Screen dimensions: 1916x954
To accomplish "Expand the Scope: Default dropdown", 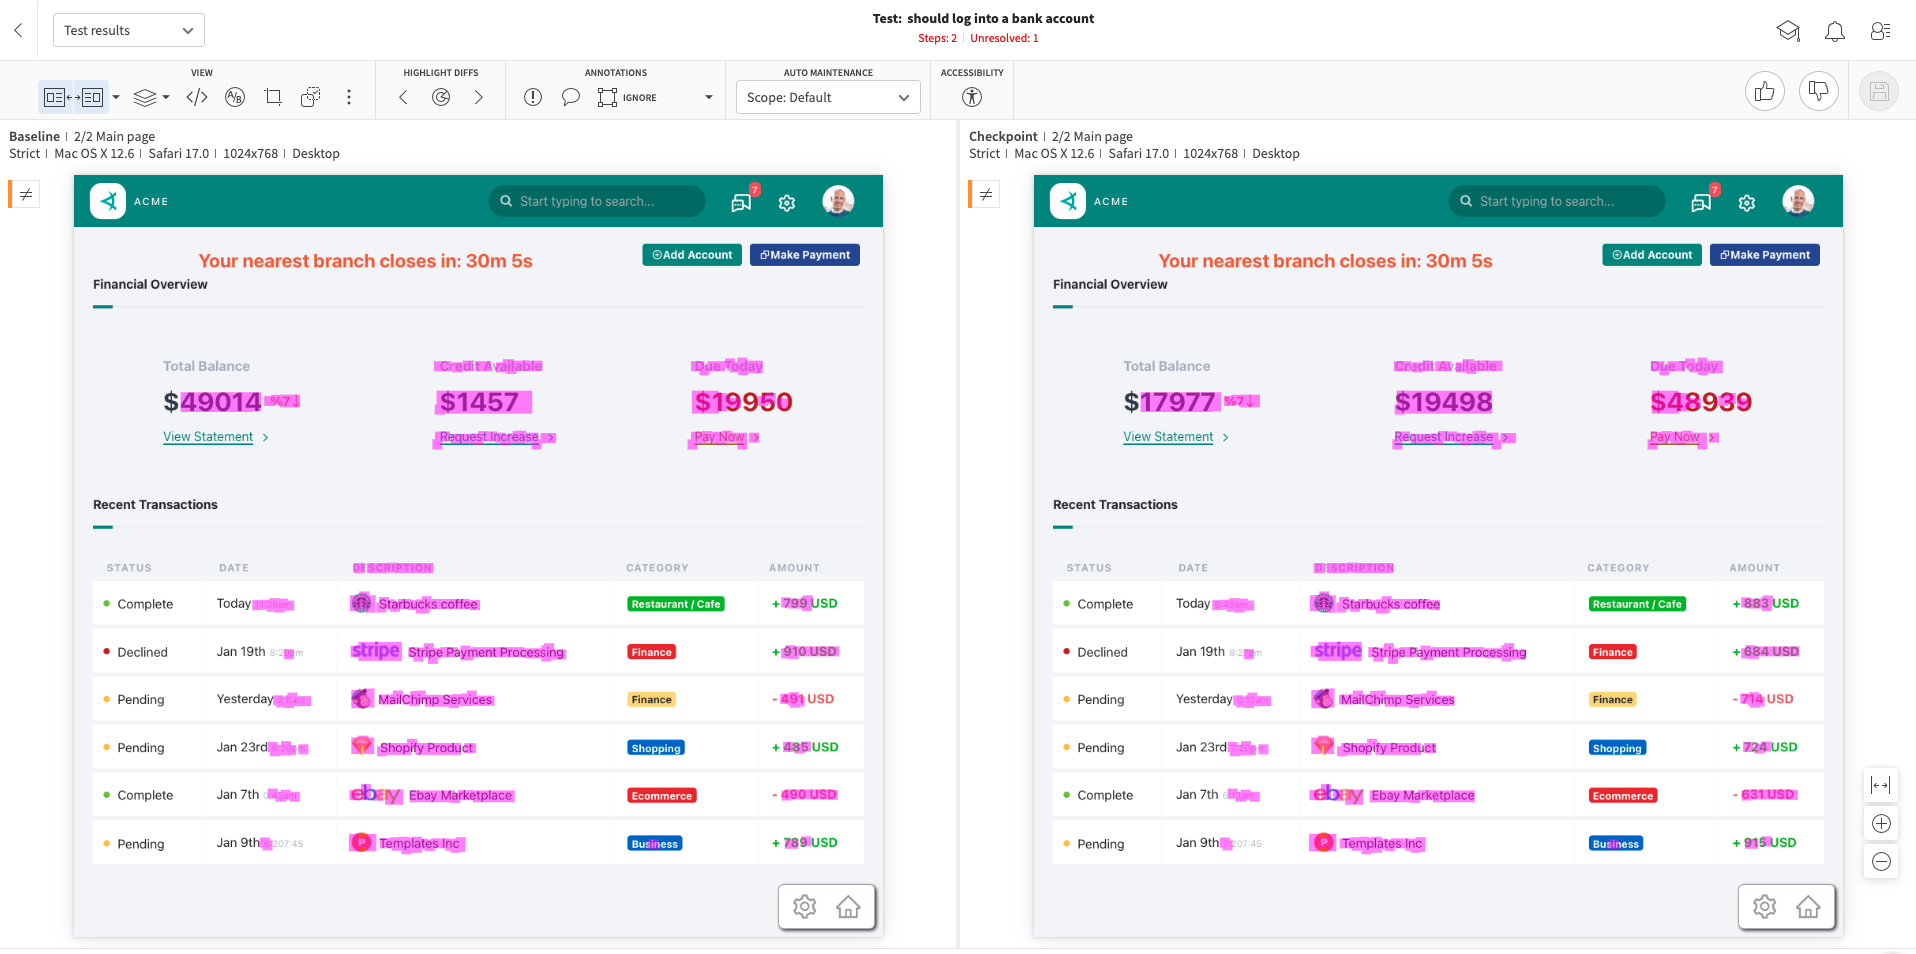I will tap(827, 97).
